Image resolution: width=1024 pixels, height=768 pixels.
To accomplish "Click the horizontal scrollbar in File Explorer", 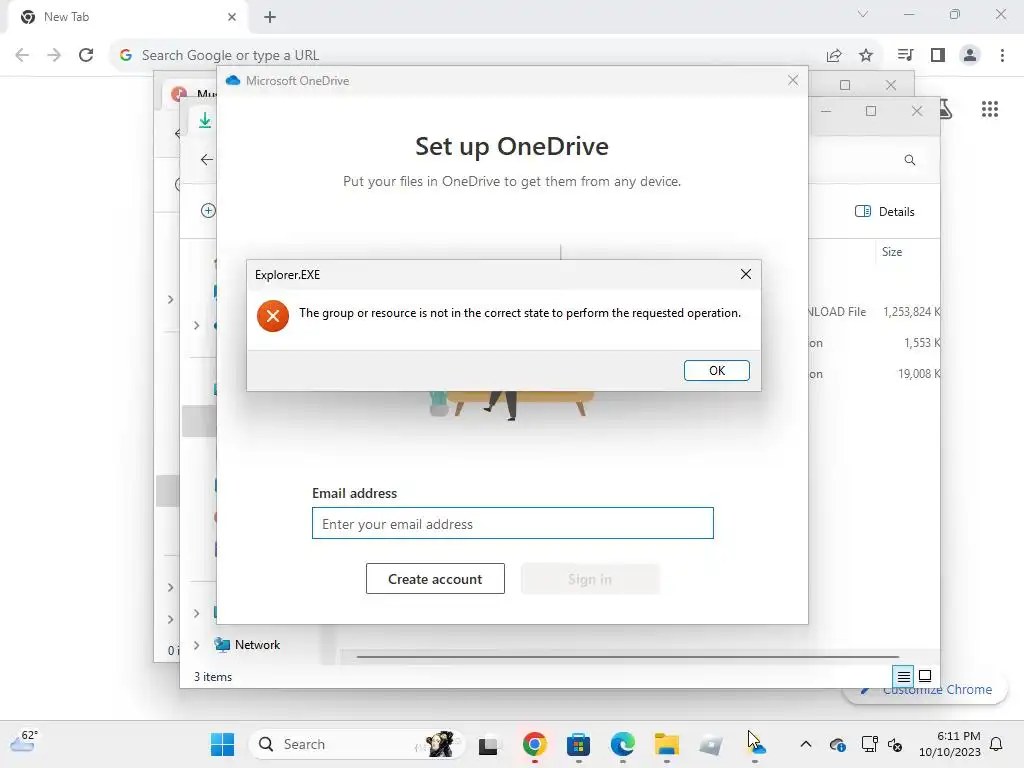I will pyautogui.click(x=628, y=656).
